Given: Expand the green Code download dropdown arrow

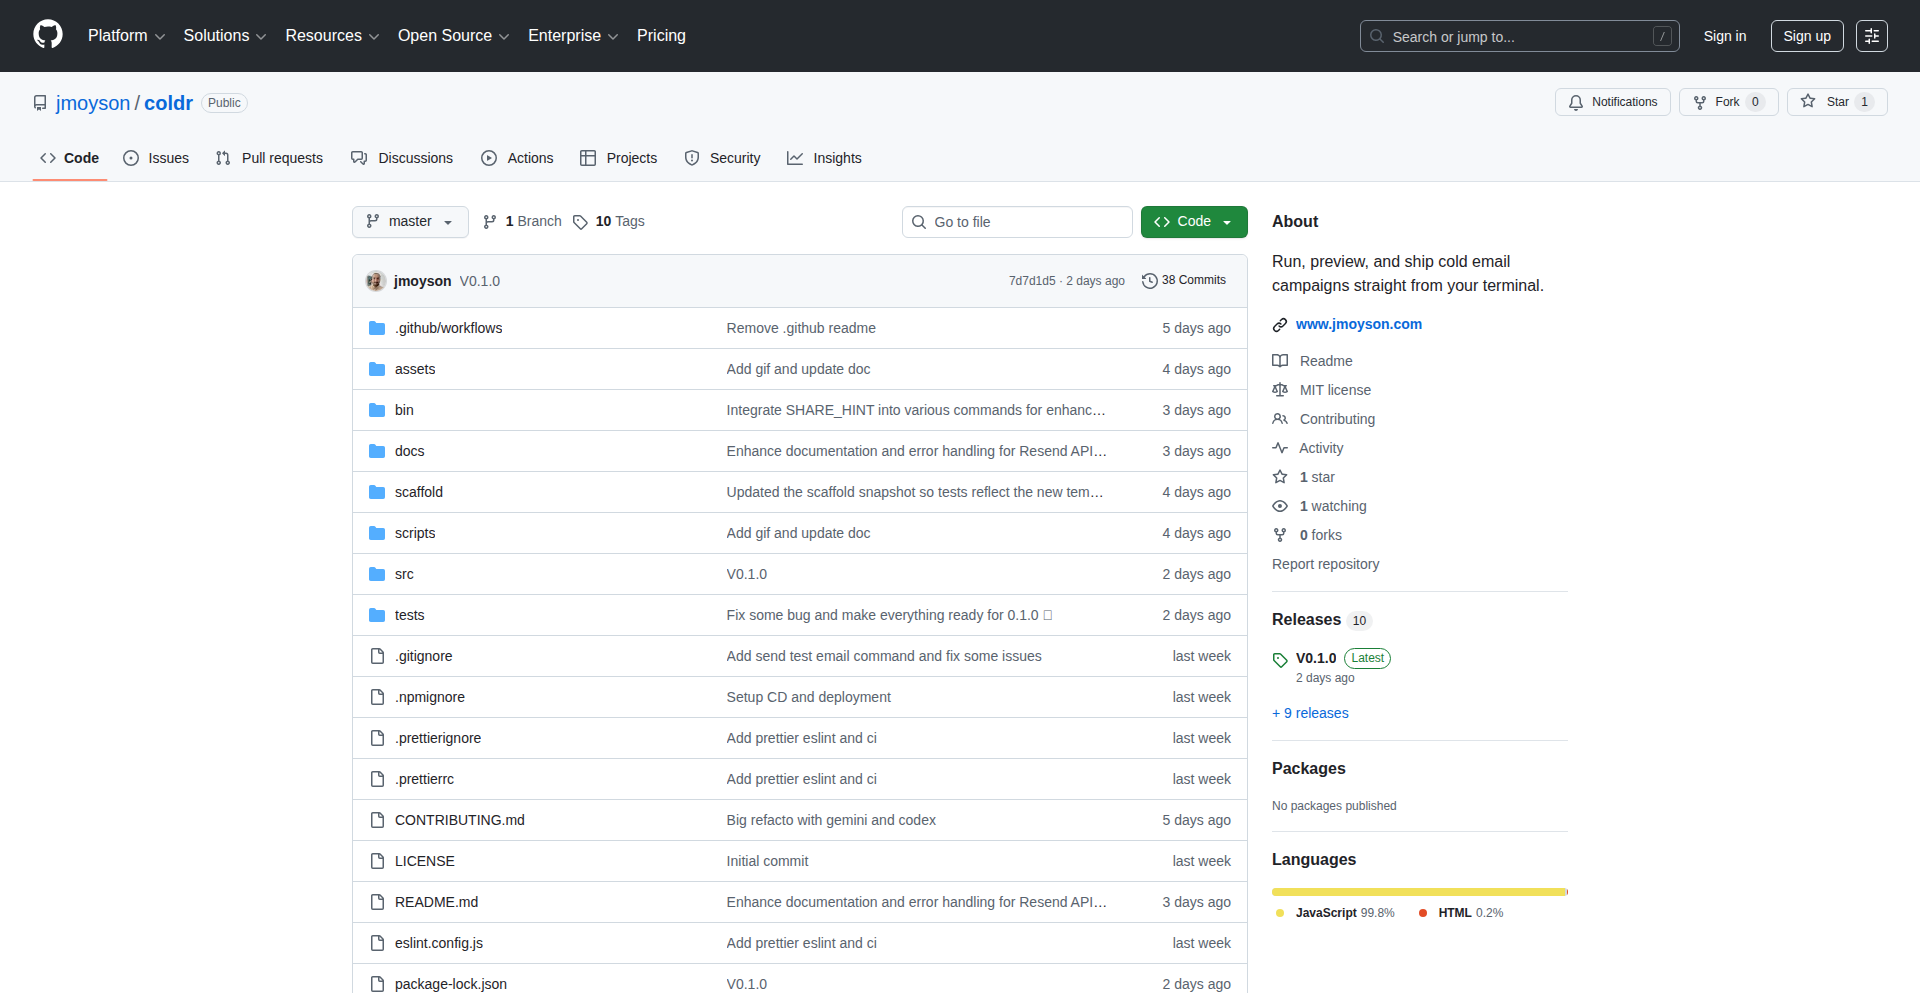Looking at the screenshot, I should coord(1227,221).
